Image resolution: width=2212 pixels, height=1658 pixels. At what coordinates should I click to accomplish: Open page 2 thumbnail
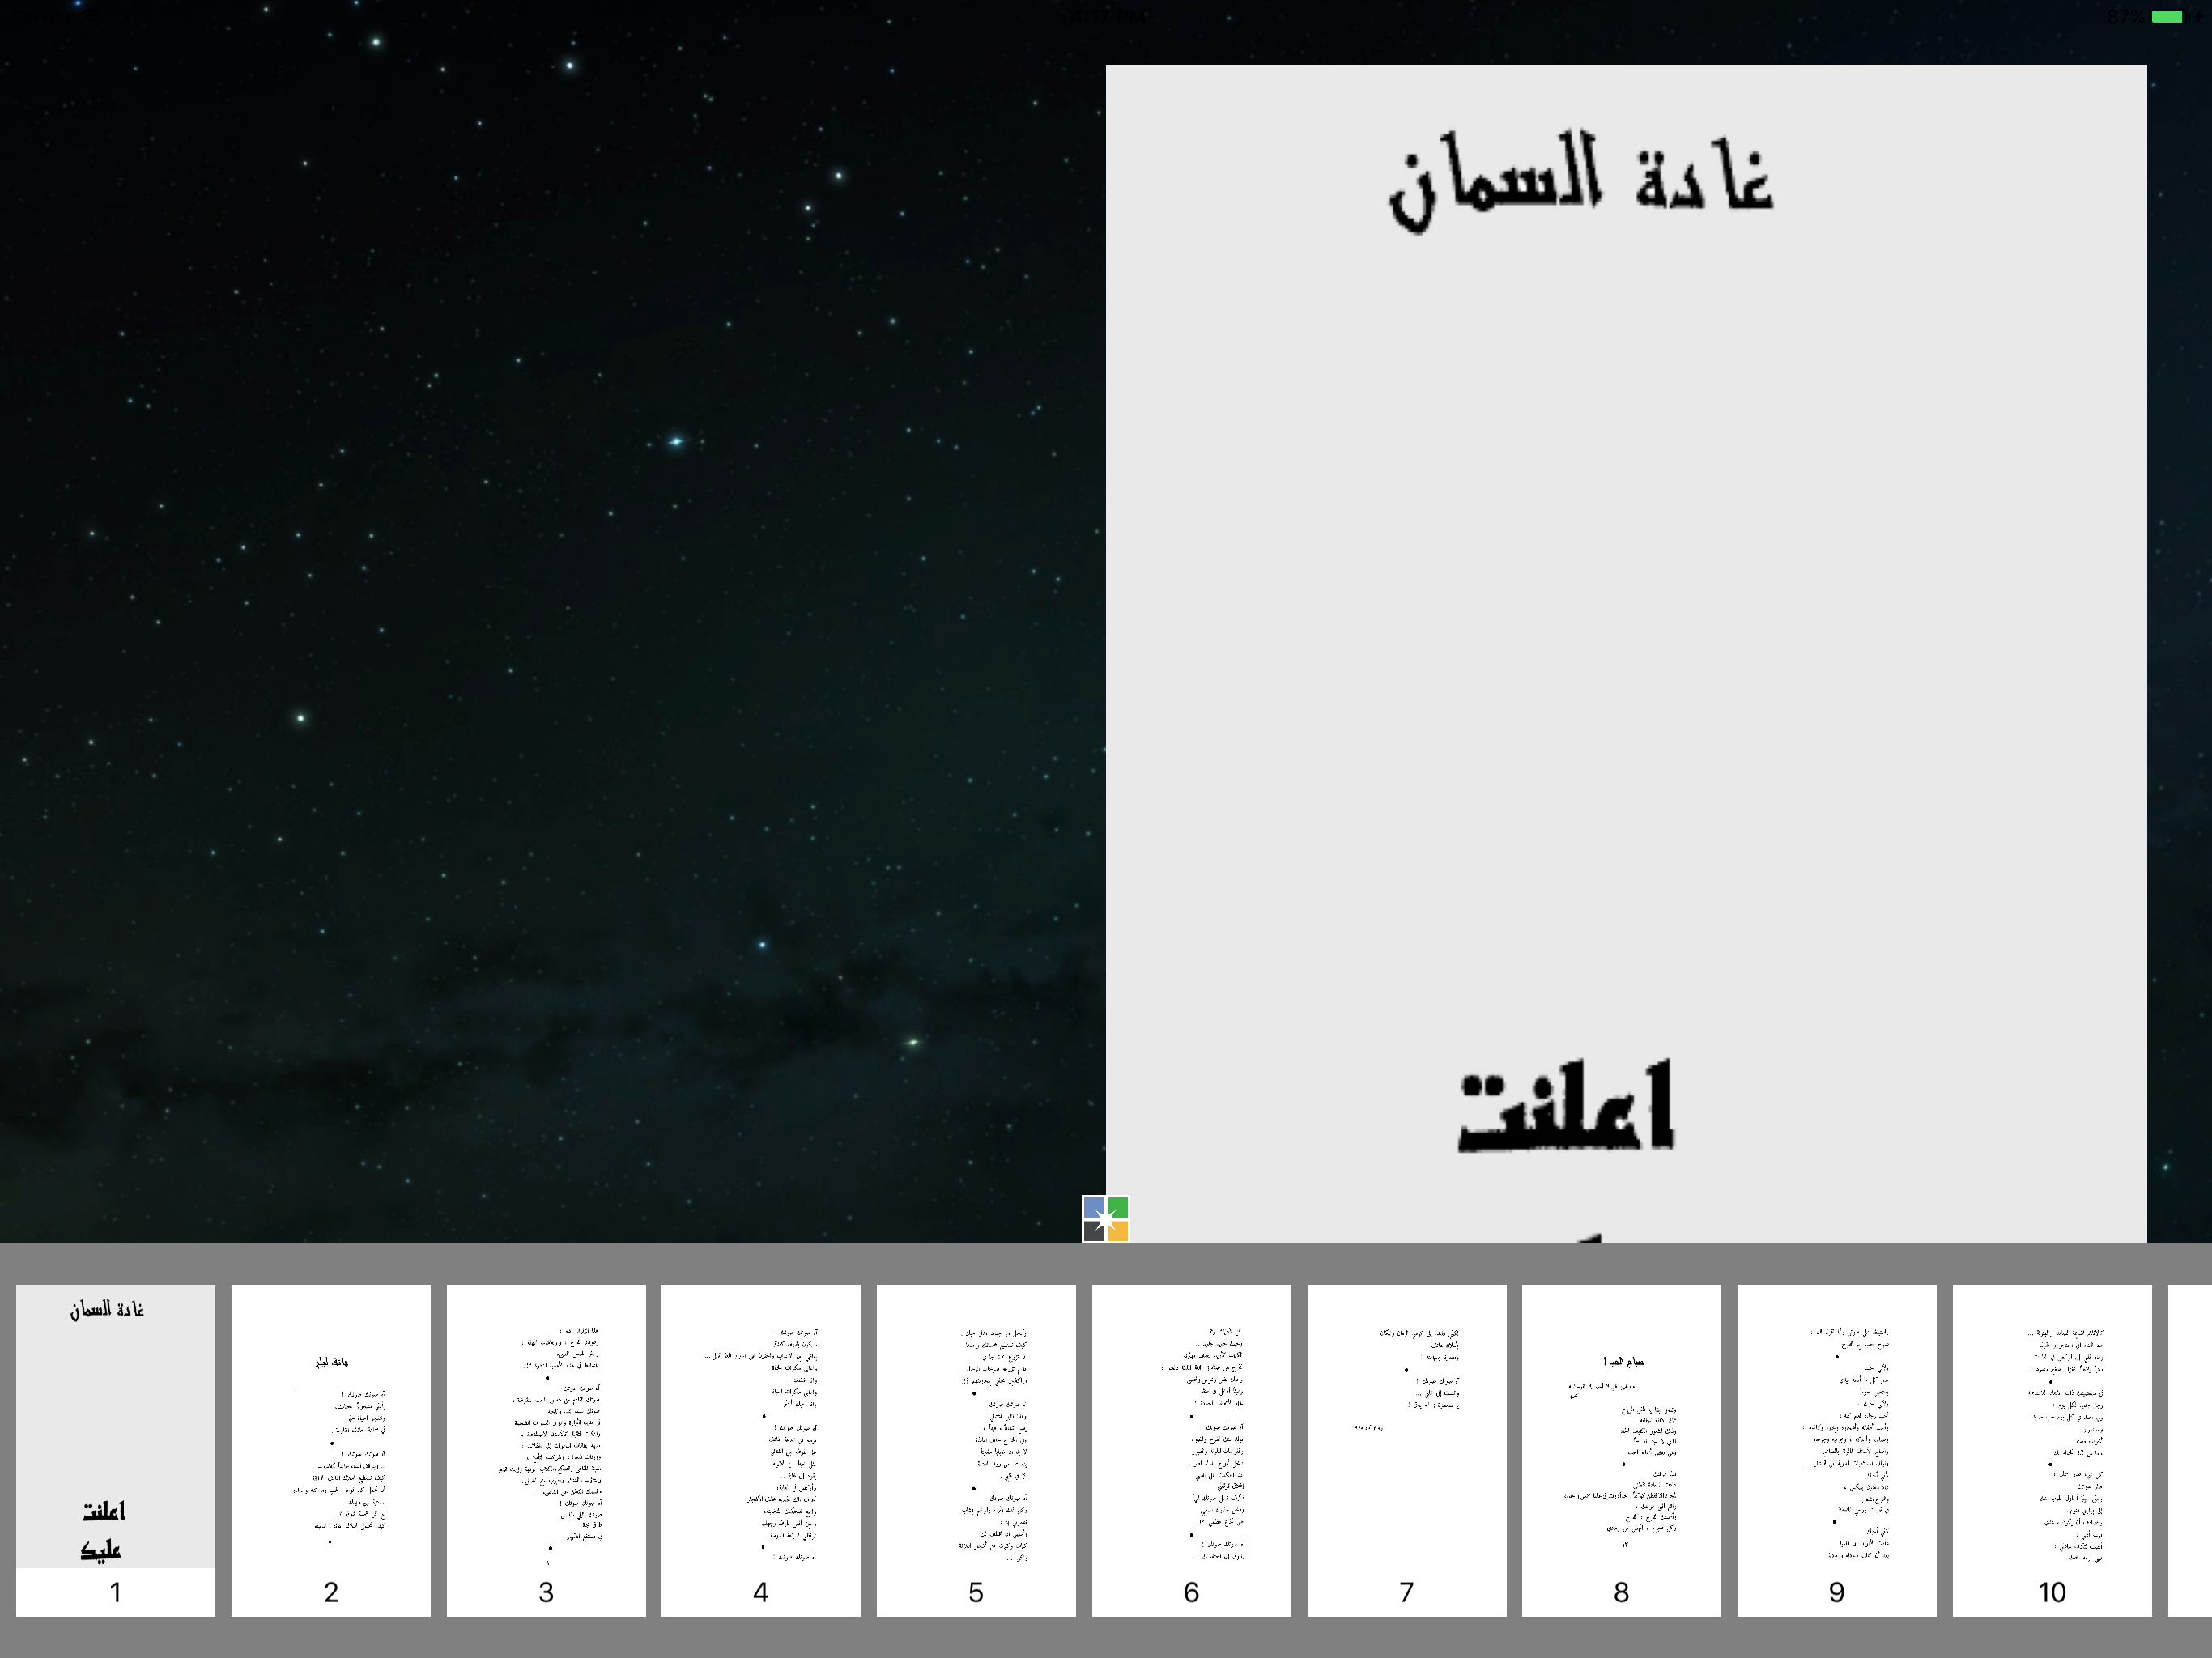point(331,1450)
